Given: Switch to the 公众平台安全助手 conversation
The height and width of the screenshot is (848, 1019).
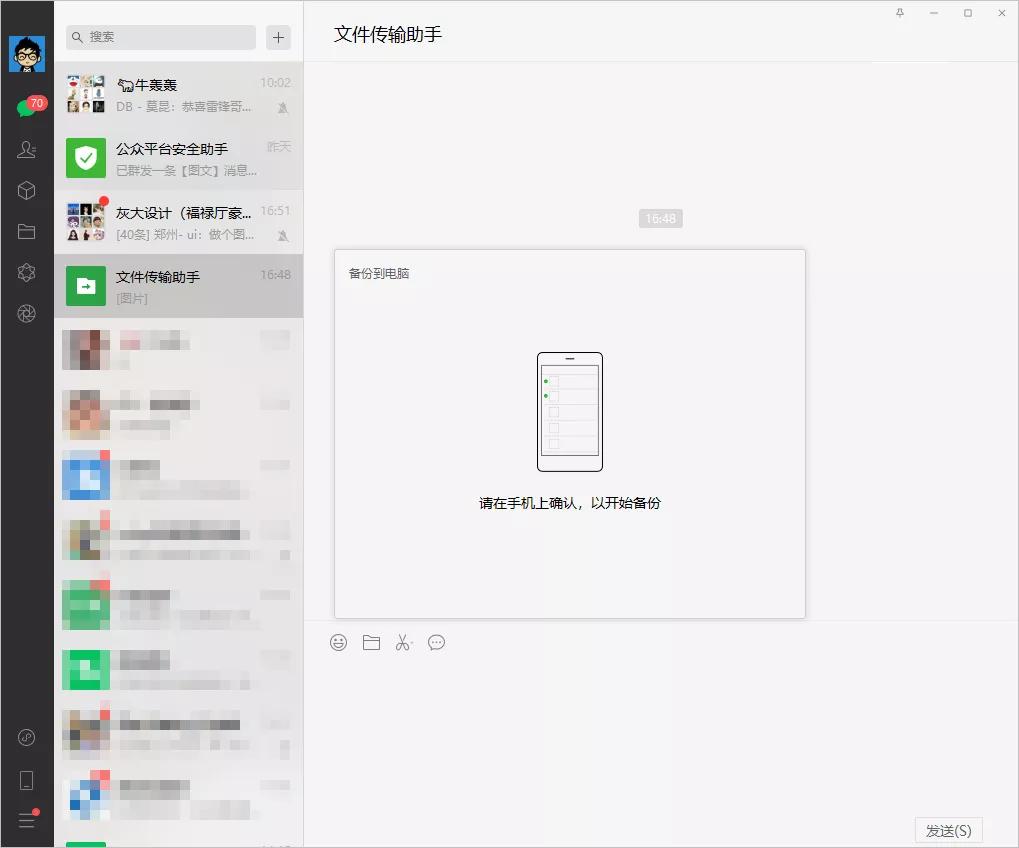Looking at the screenshot, I should tap(178, 158).
